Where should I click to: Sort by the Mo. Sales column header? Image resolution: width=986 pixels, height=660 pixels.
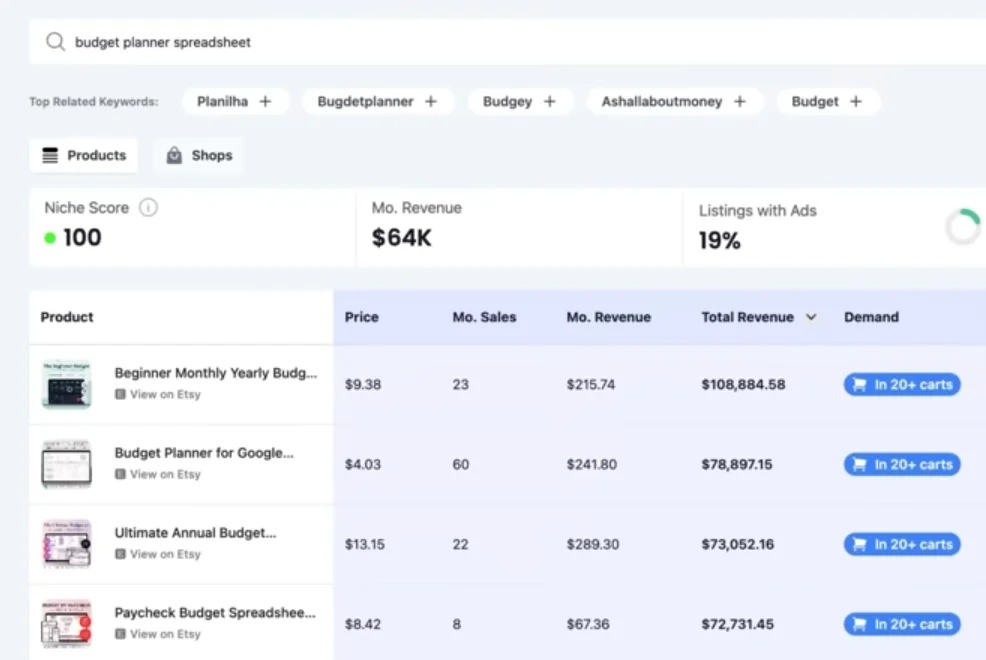click(484, 317)
